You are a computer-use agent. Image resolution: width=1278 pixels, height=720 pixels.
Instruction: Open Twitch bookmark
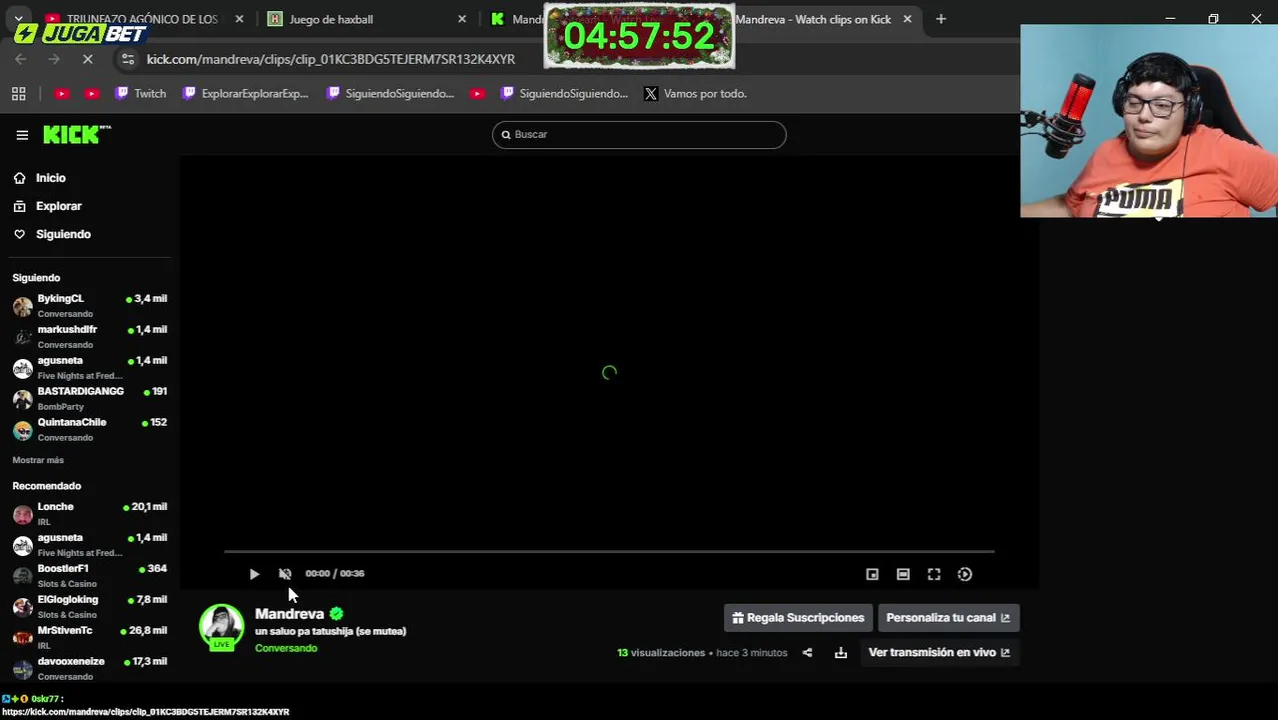point(140,94)
